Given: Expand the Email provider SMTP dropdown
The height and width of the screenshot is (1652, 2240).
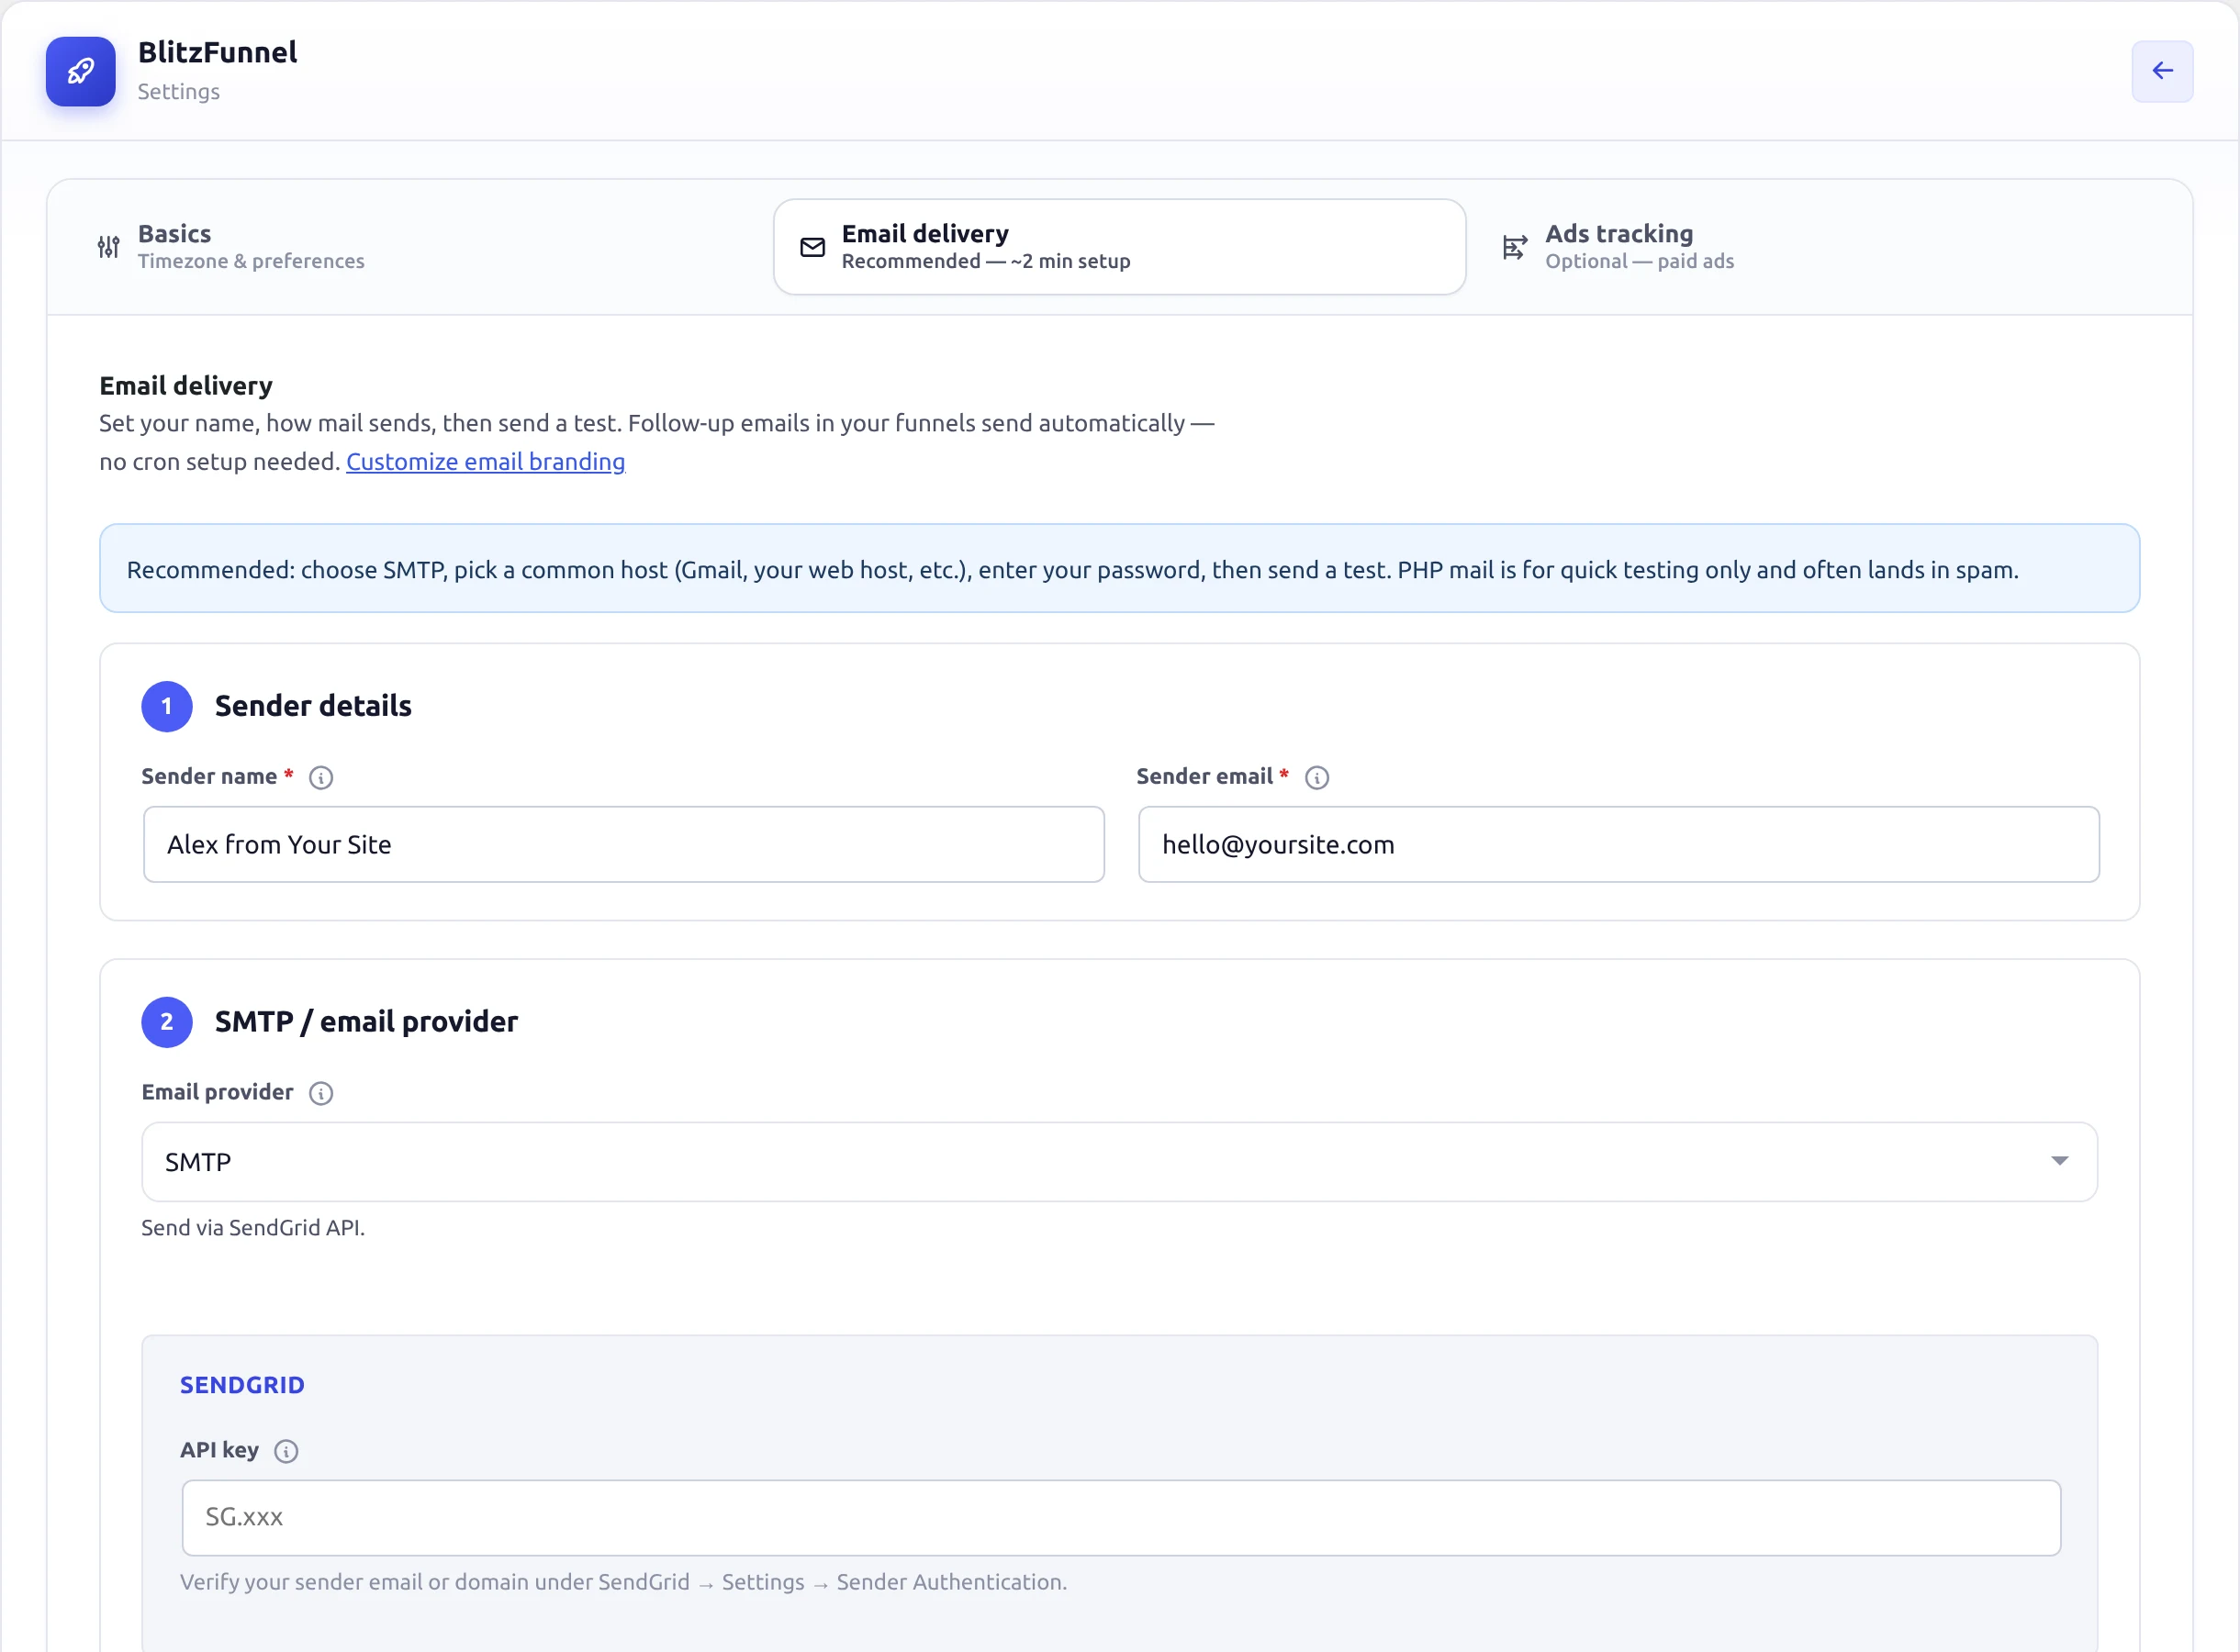Looking at the screenshot, I should 1120,1162.
